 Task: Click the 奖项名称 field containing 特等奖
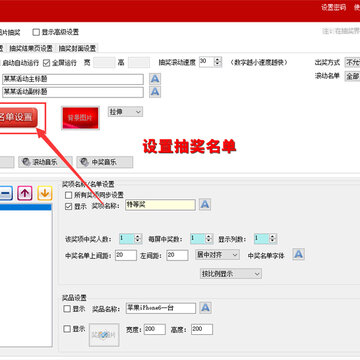tap(160, 205)
